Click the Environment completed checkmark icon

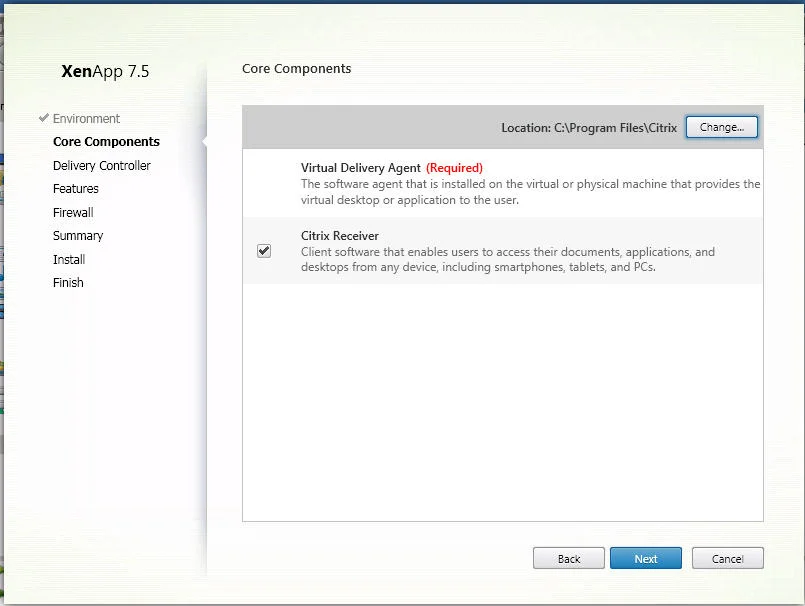click(44, 118)
